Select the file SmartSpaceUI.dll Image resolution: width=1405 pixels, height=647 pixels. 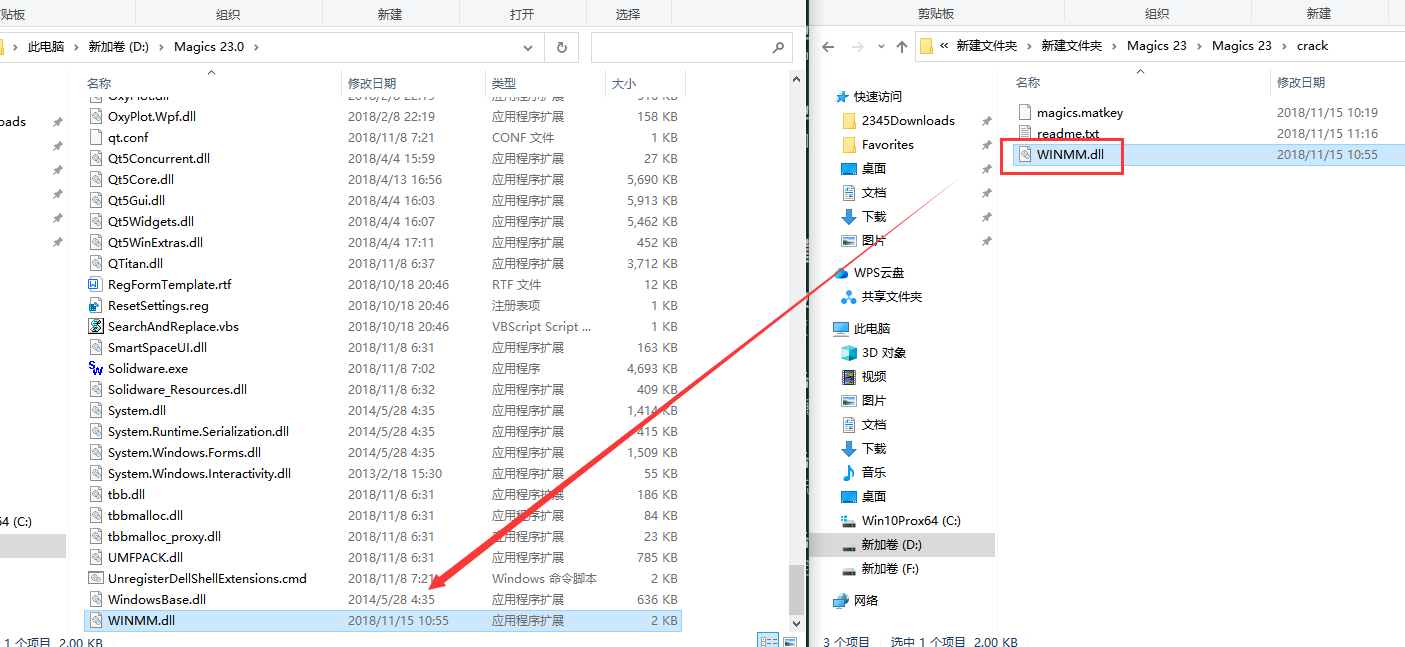(158, 347)
